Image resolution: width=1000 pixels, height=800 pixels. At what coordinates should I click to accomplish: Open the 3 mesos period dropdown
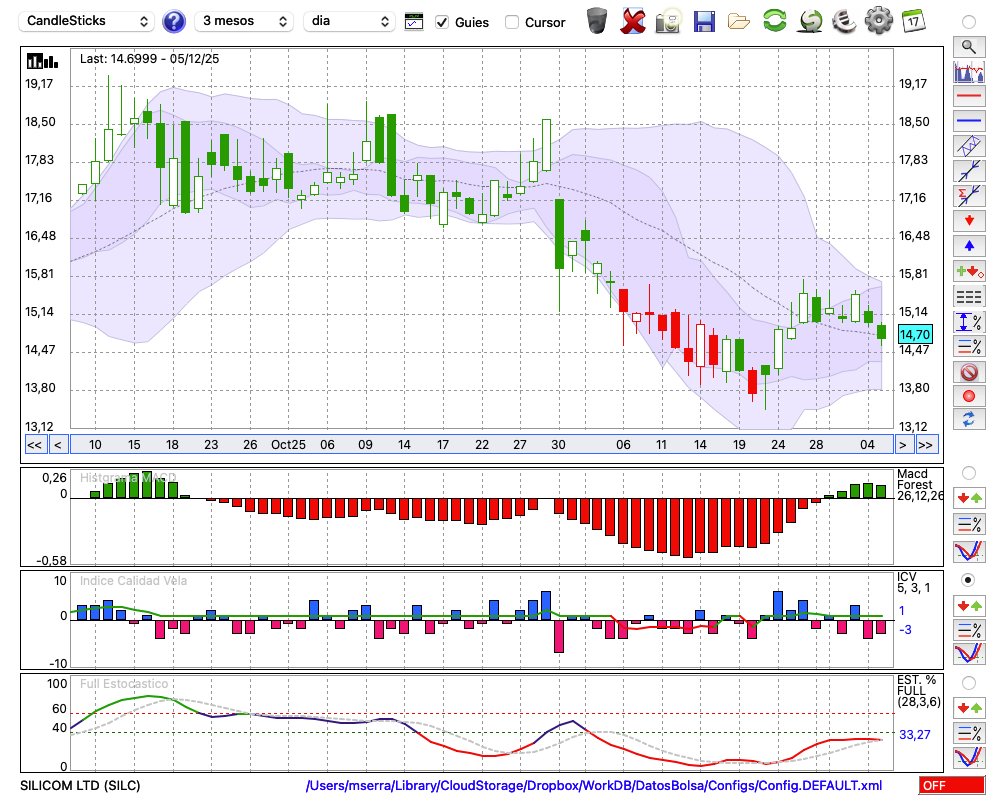(x=245, y=21)
